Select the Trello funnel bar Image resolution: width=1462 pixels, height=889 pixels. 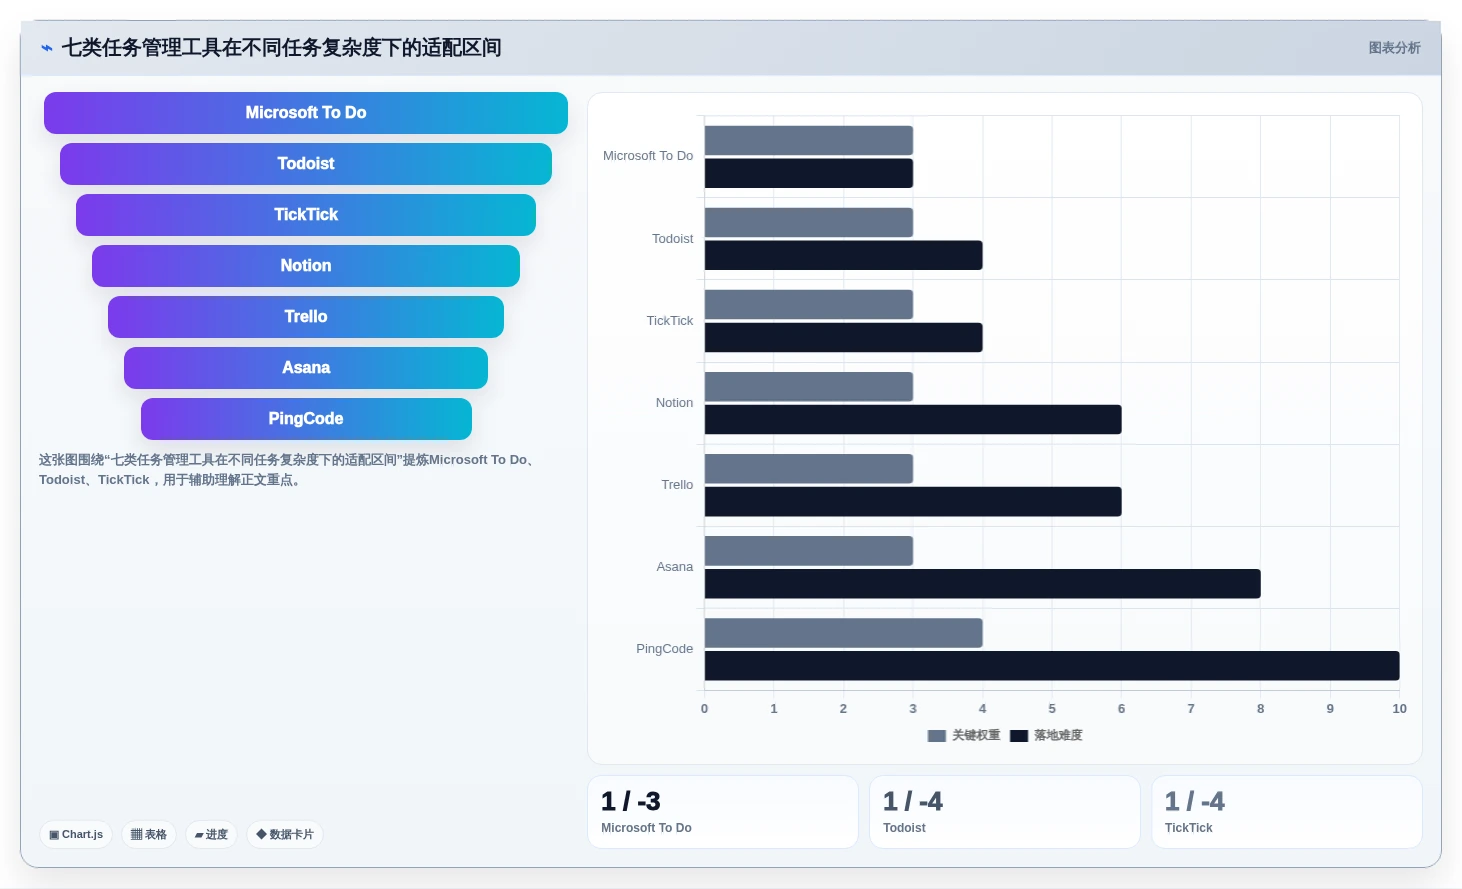pyautogui.click(x=306, y=317)
